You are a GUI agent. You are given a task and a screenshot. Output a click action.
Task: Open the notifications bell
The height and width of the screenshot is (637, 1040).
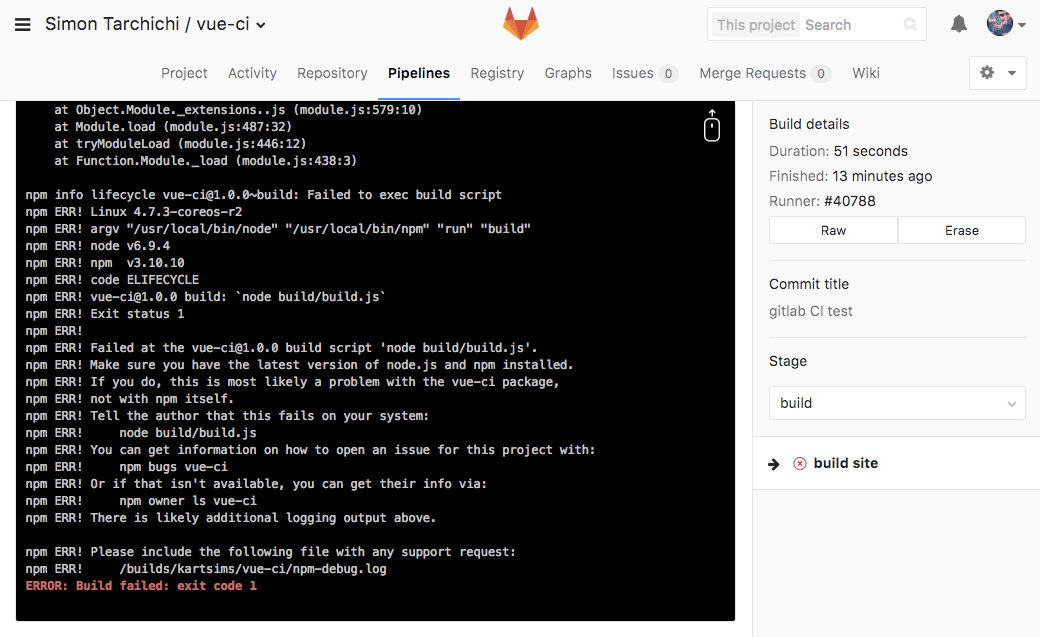point(958,23)
